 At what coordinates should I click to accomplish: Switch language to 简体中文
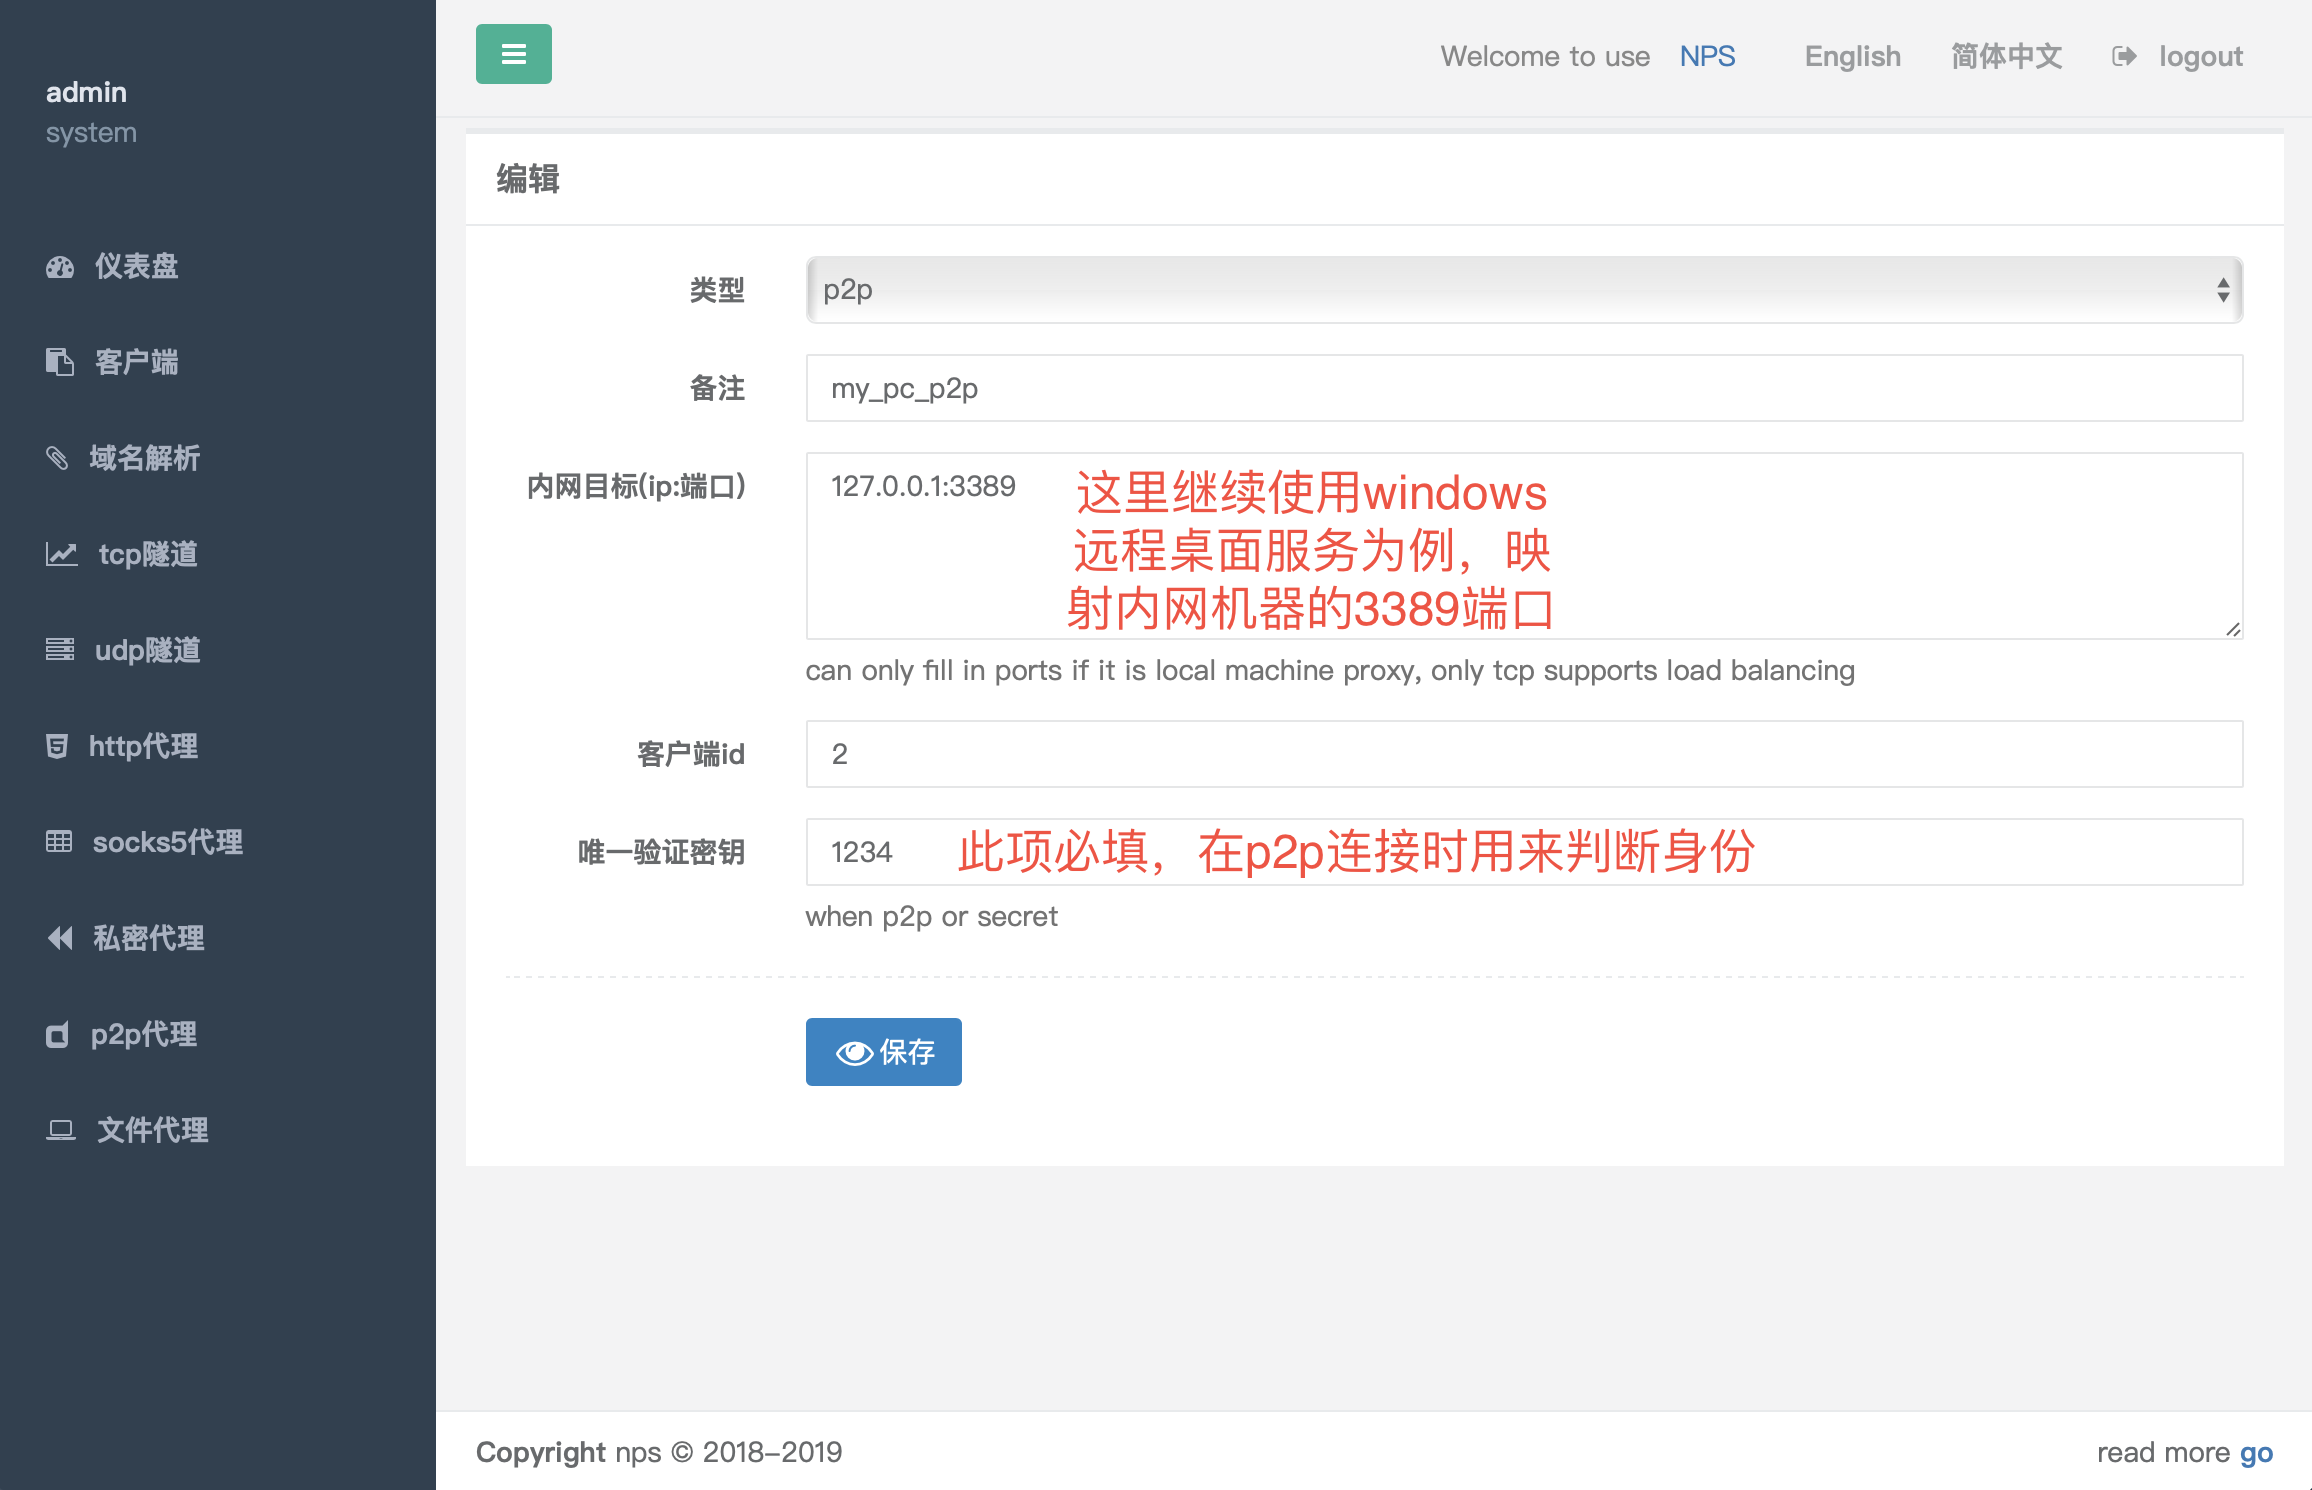click(2006, 56)
